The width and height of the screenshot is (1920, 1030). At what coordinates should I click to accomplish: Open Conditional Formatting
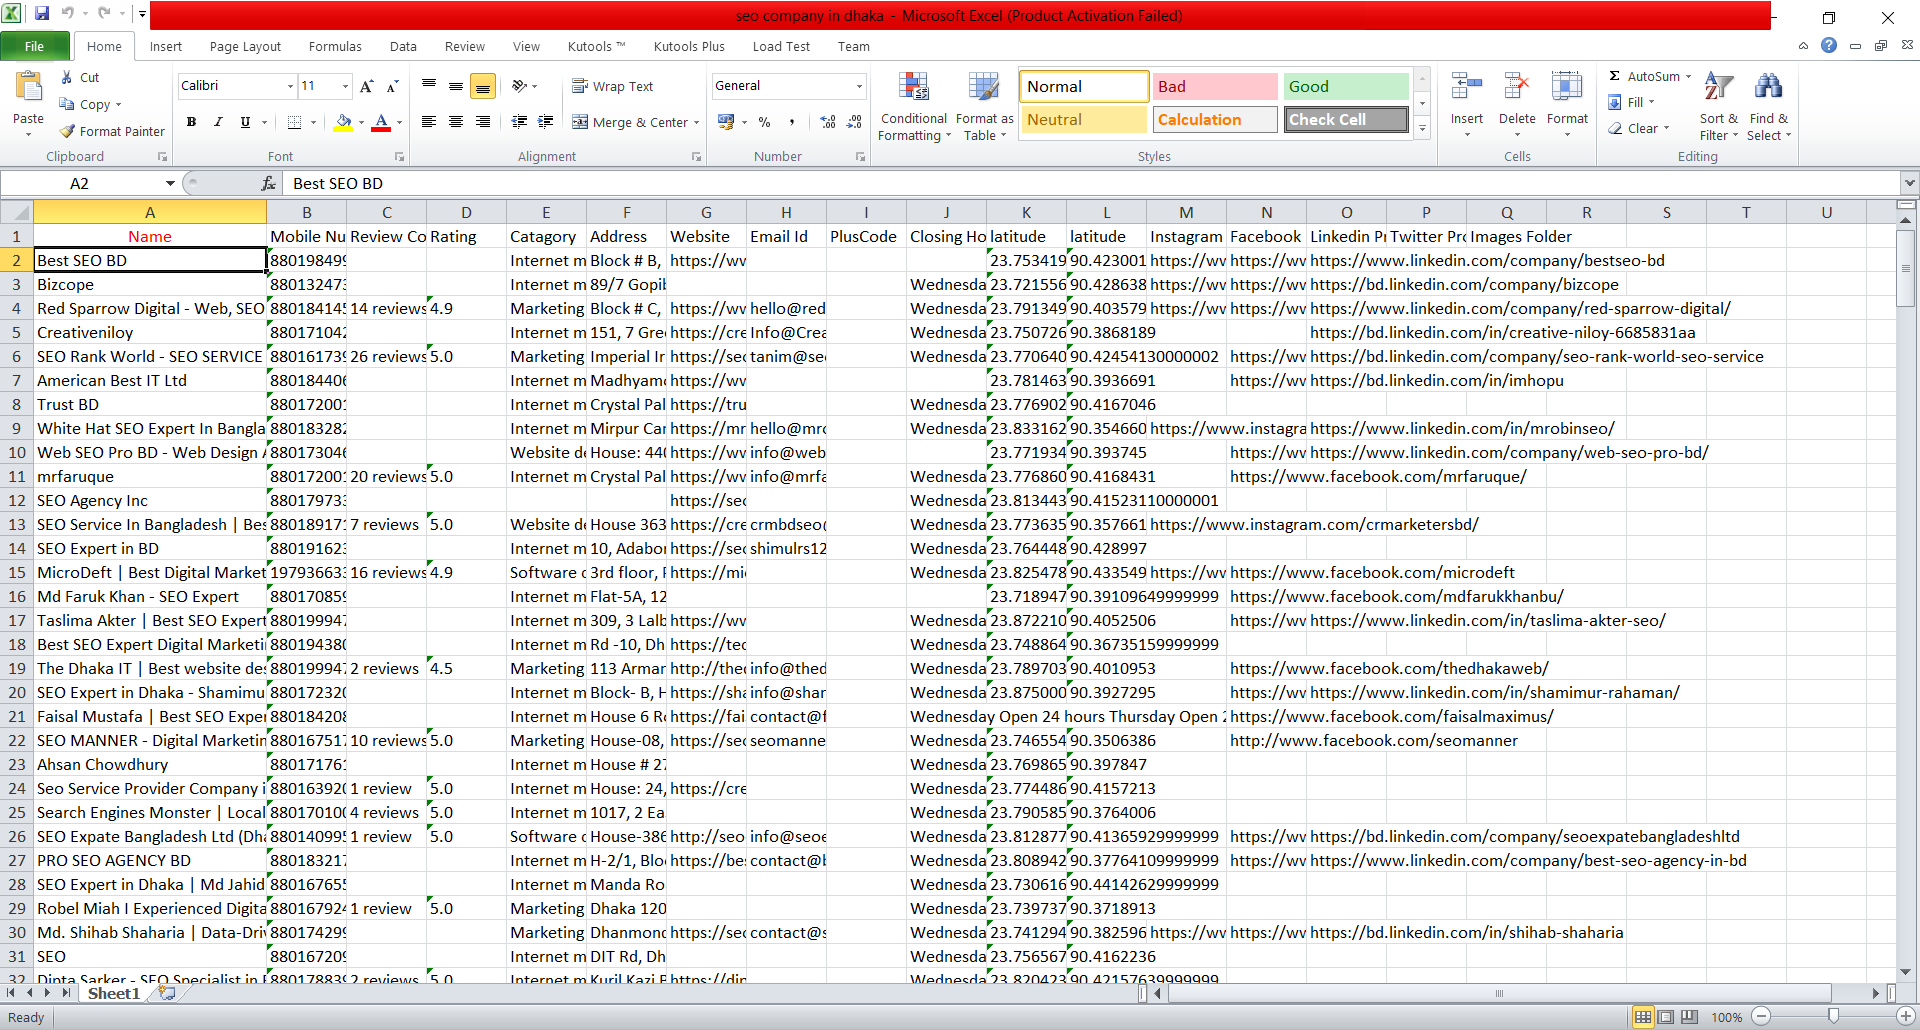[914, 106]
